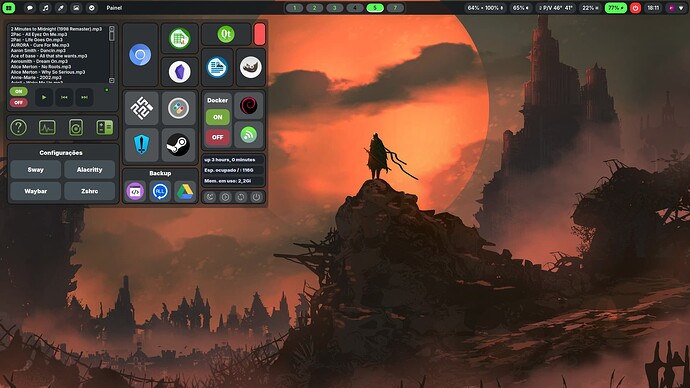The image size is (690, 388).
Task: Switch to workspace 4
Action: 355,8
